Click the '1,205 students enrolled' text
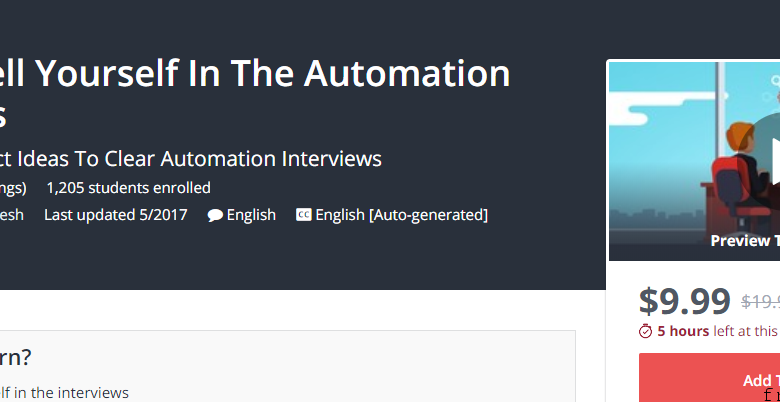 (x=128, y=188)
